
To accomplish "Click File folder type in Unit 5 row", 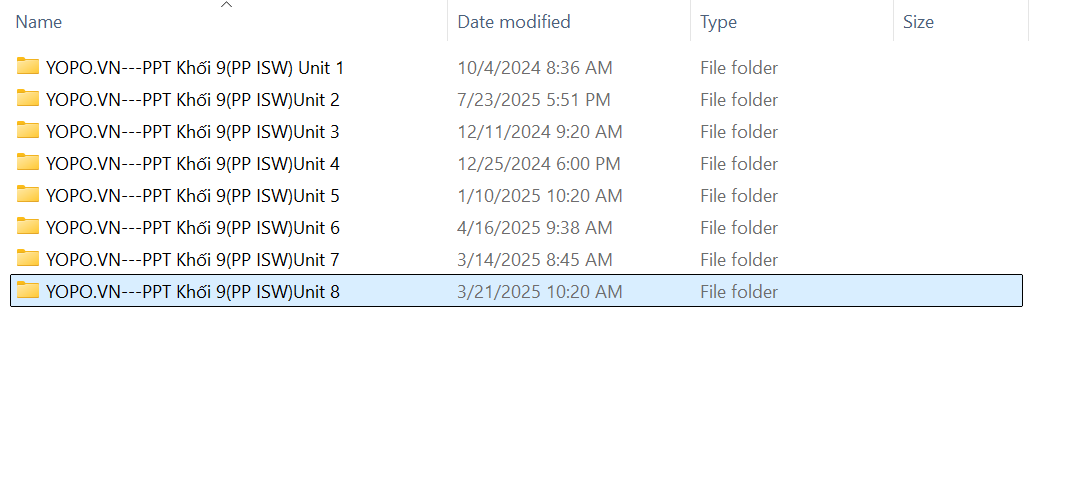I will [x=739, y=196].
